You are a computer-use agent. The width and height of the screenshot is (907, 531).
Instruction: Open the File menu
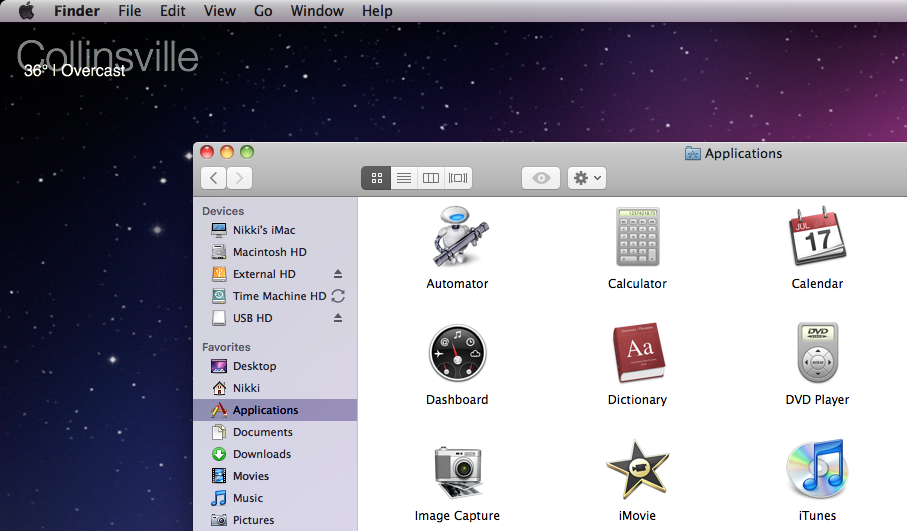tap(130, 10)
